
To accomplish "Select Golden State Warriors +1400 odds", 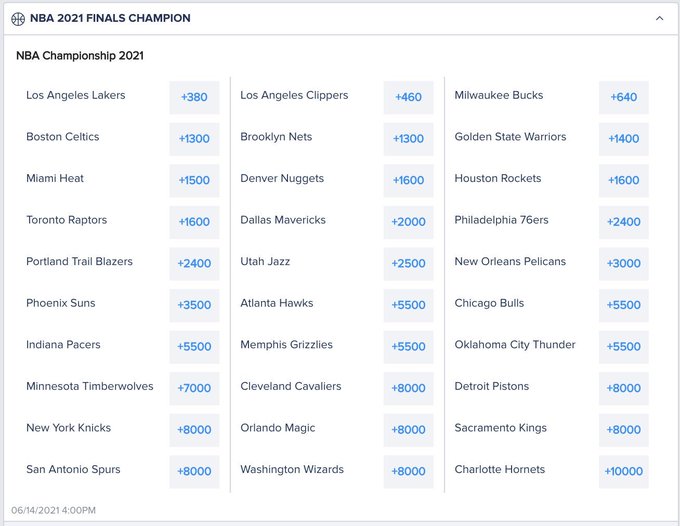I will click(624, 139).
